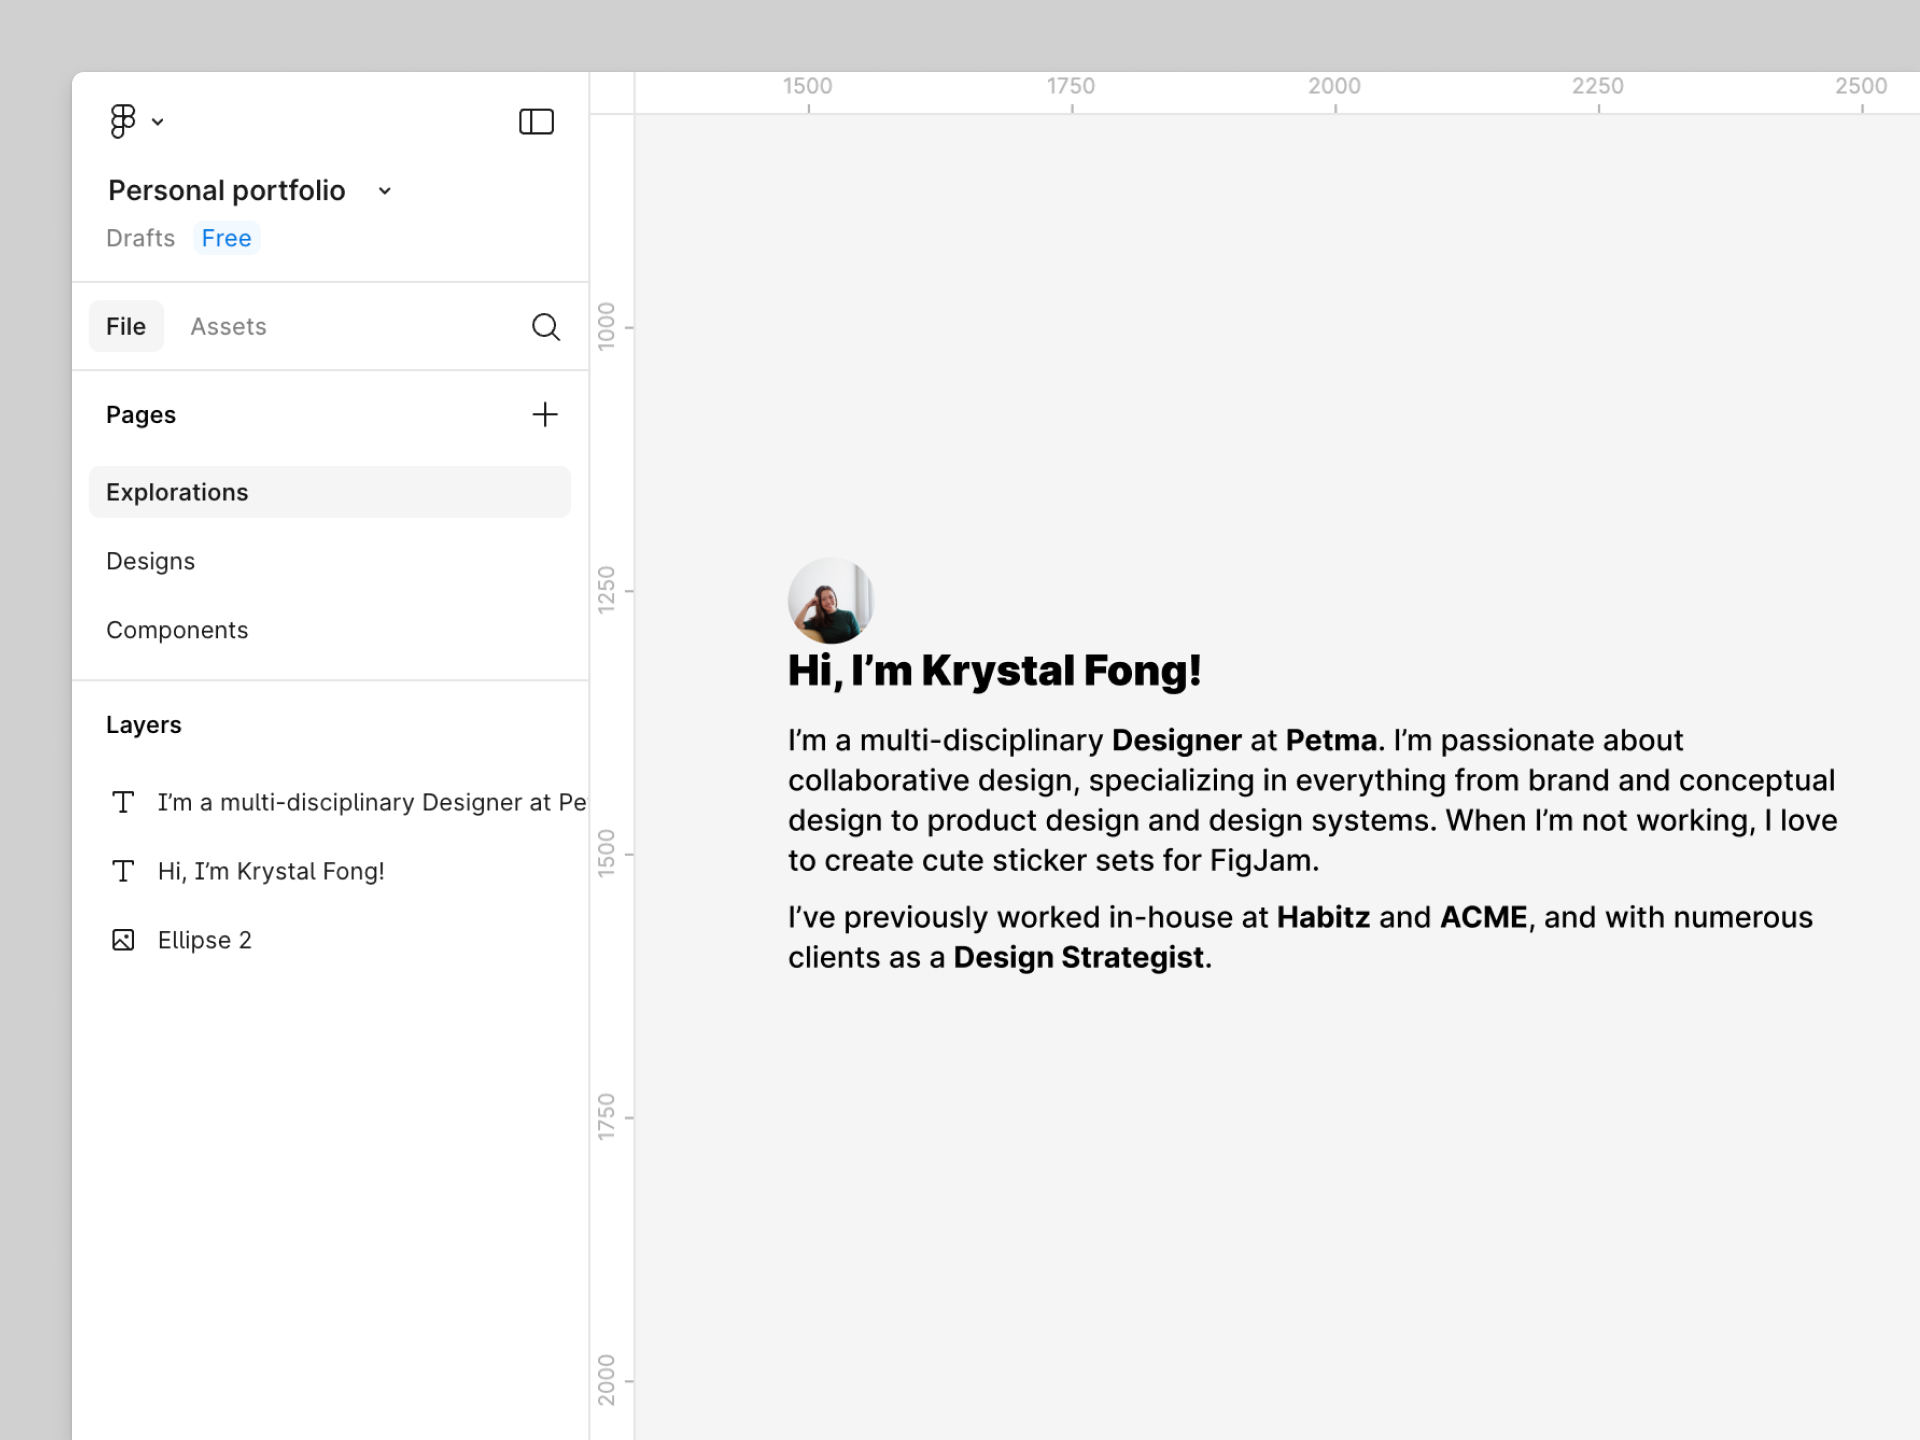This screenshot has width=1920, height=1440.
Task: Click the Free plan badge
Action: tap(226, 238)
